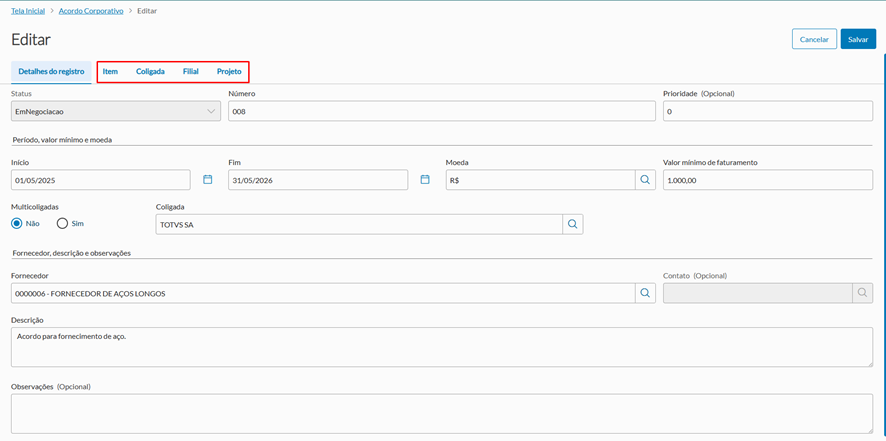Open the Início date calendar picker
Screen dimensions: 886x441
pyautogui.click(x=208, y=180)
